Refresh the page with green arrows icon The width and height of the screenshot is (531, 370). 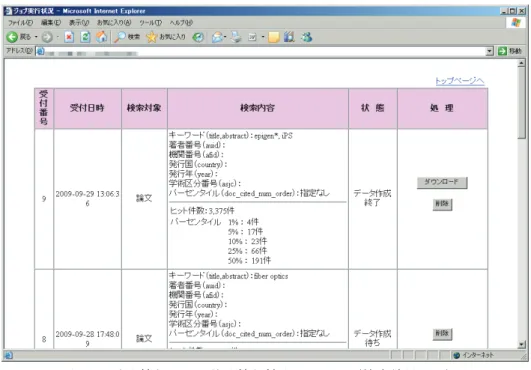(x=85, y=37)
